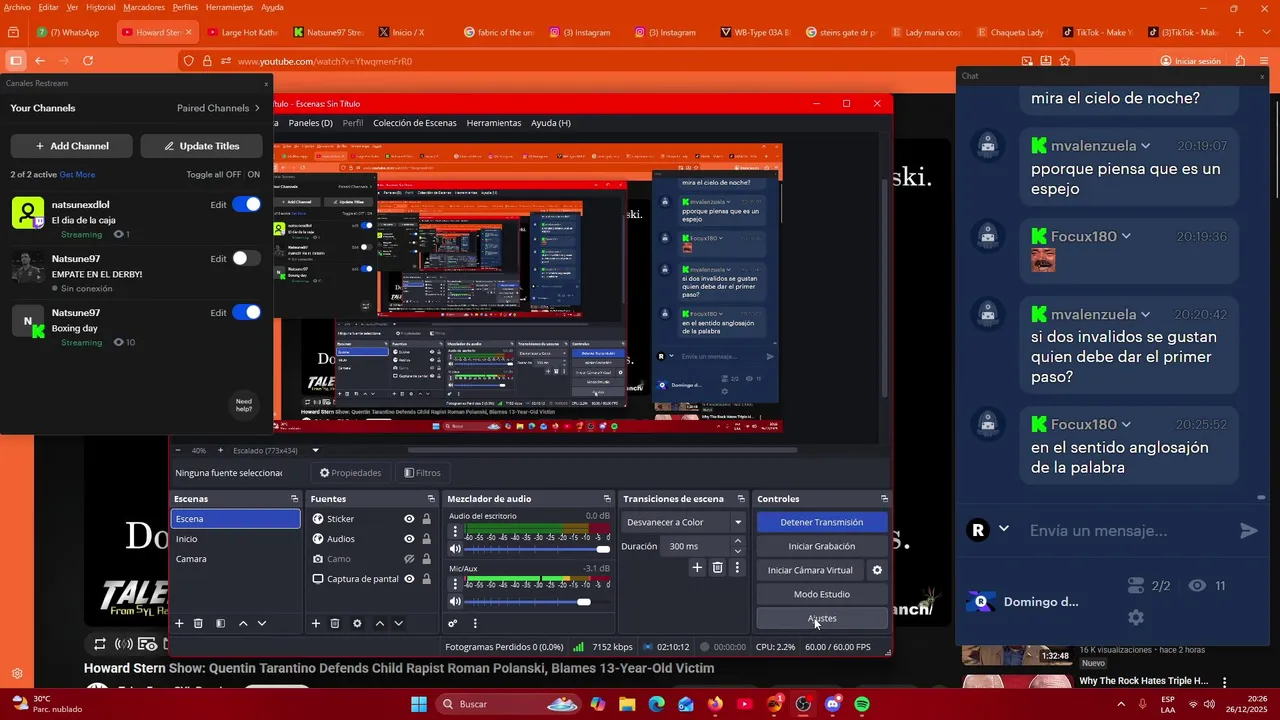Open scene filters icon in Escenas toolbar
The image size is (1280, 720).
coord(220,623)
